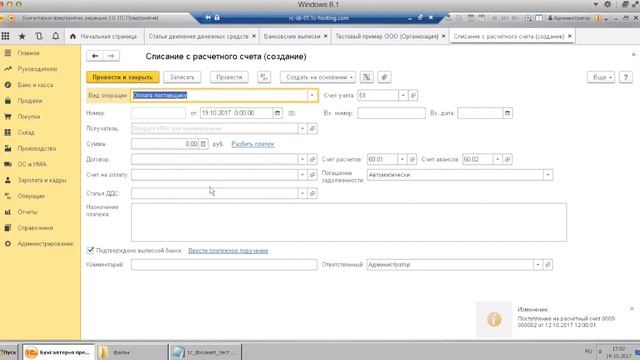
Task: Navigate back with left arrow button
Action: coord(95,56)
